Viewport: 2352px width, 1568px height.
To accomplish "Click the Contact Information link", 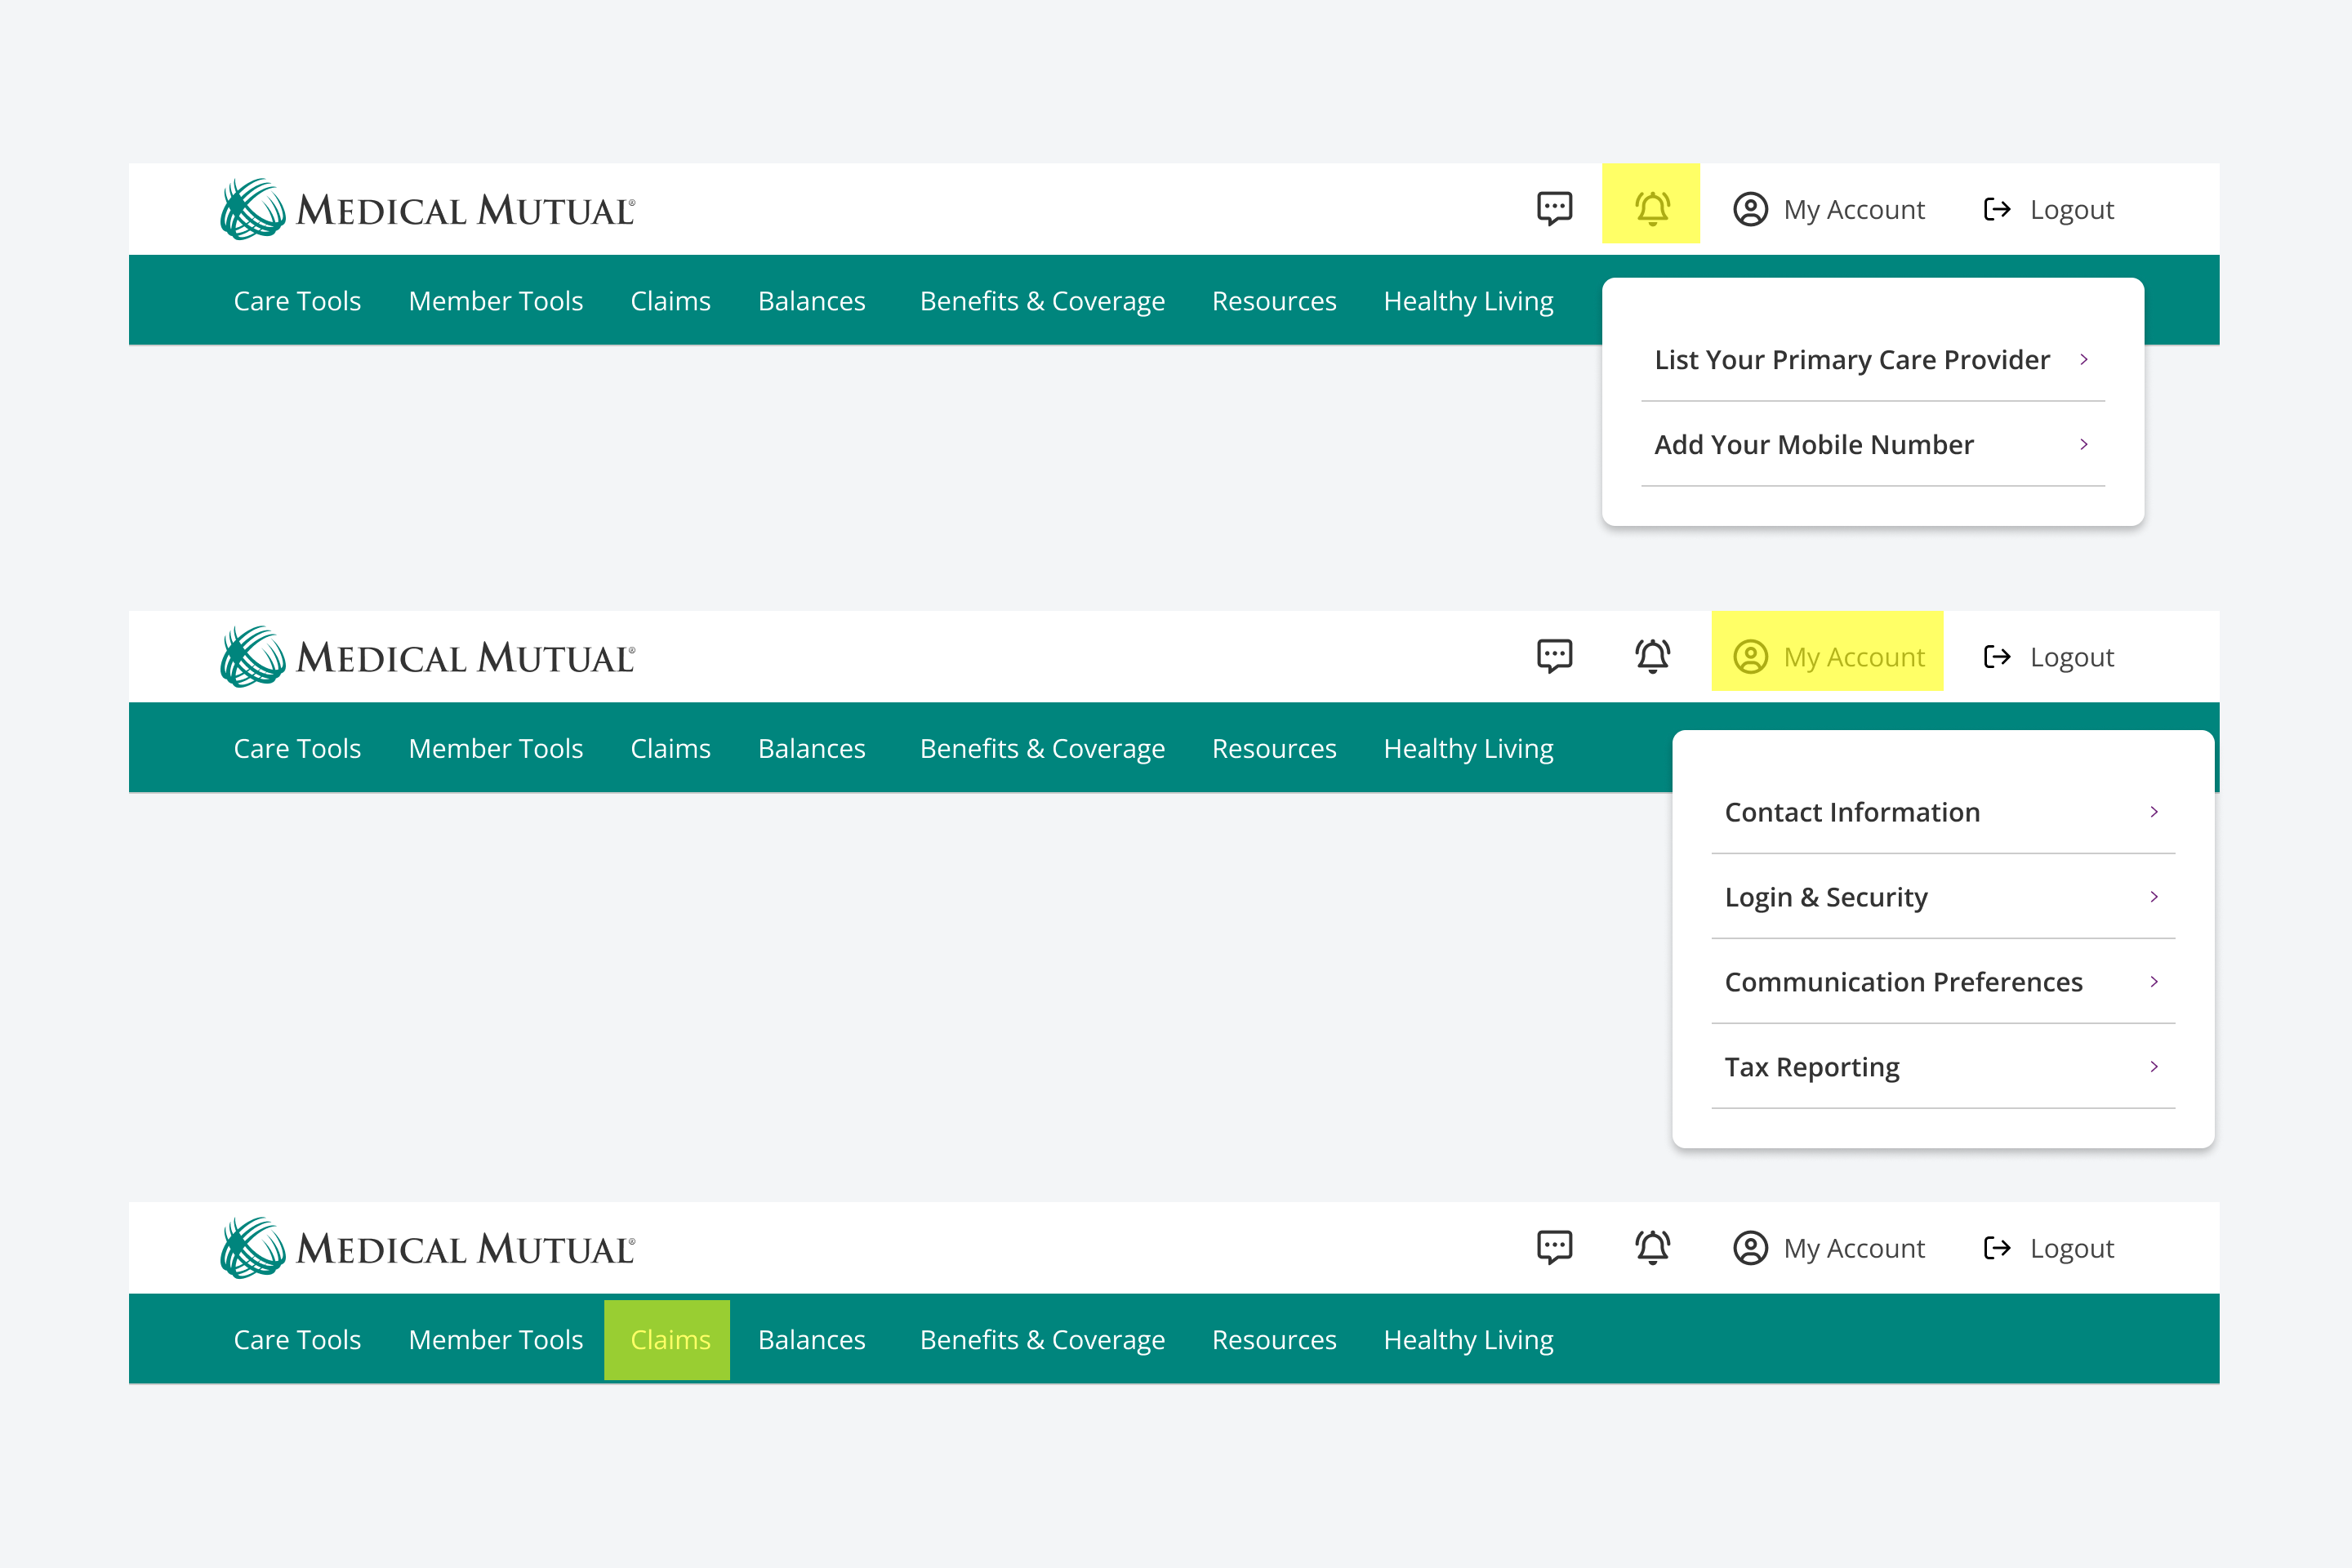I will click(1853, 812).
